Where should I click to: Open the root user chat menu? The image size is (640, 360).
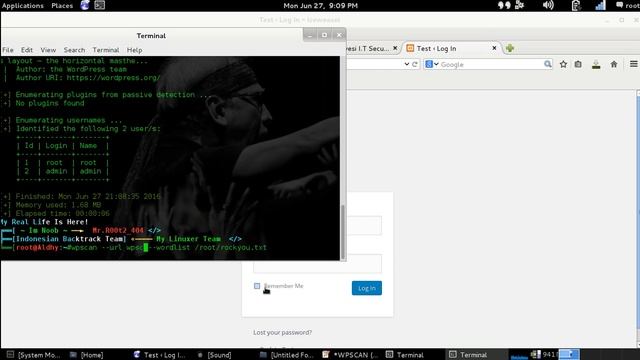point(627,5)
